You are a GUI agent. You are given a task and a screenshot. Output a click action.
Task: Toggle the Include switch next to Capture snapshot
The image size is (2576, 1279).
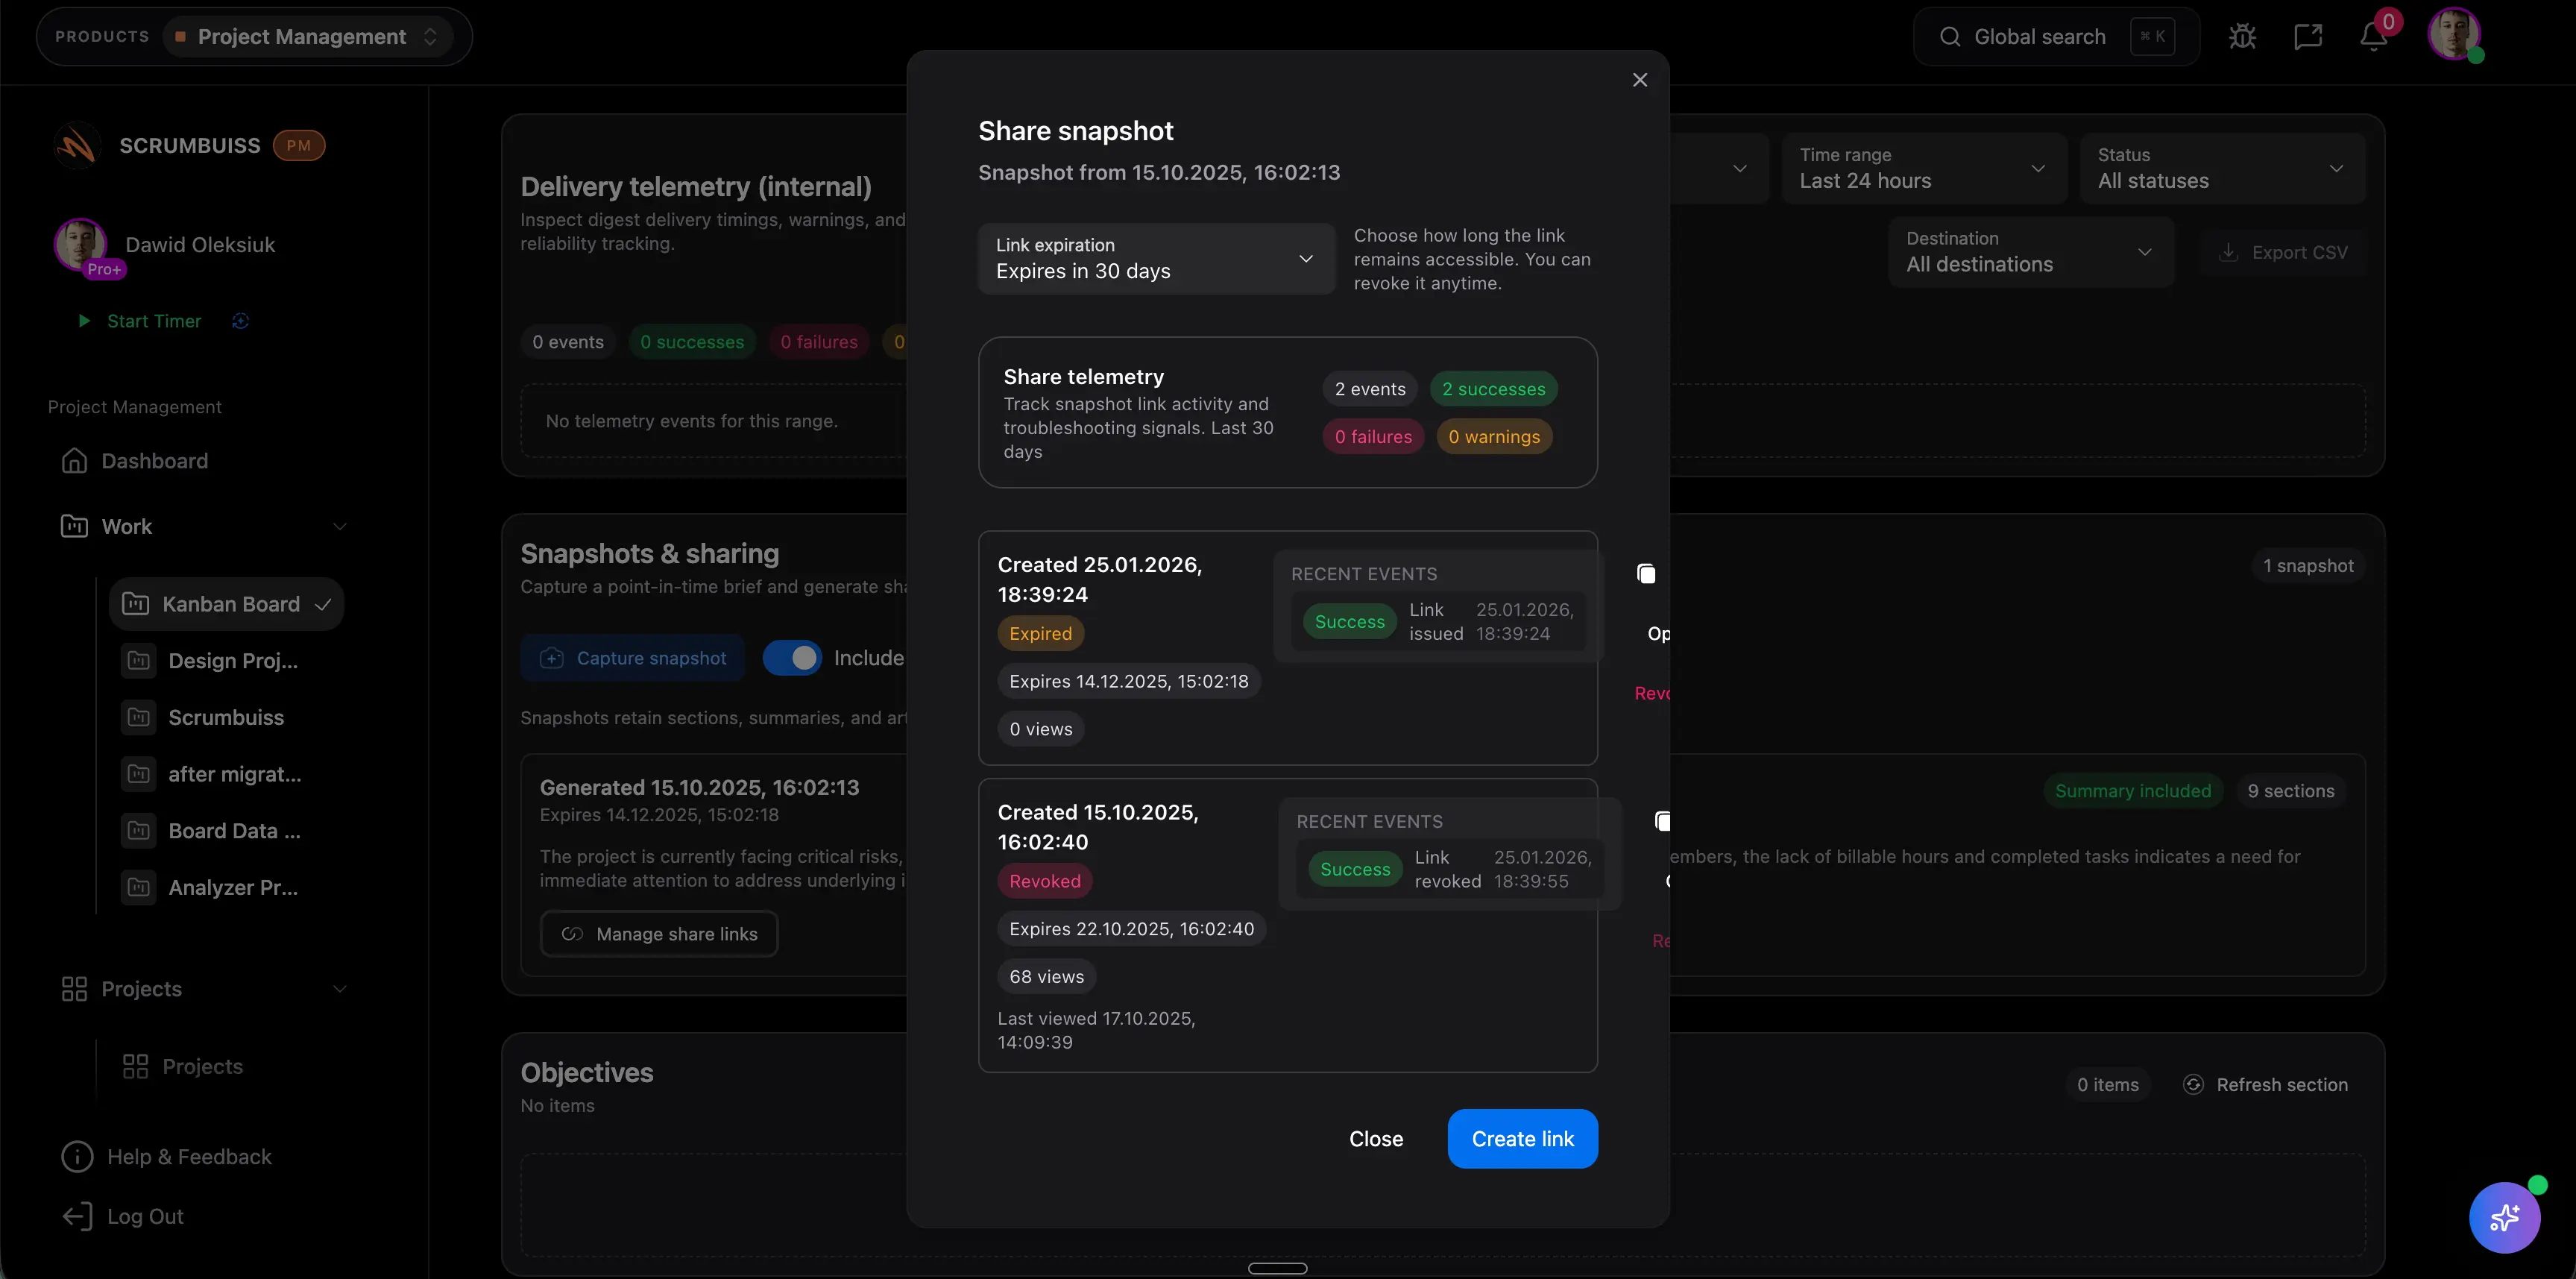[x=793, y=657]
